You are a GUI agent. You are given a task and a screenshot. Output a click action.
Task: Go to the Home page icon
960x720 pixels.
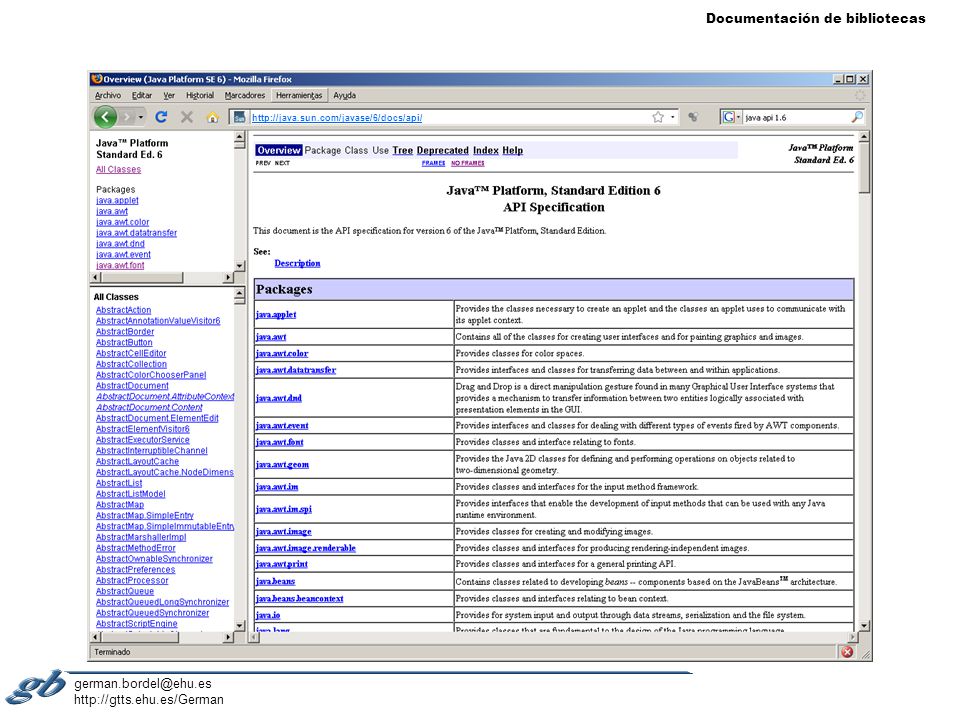212,117
